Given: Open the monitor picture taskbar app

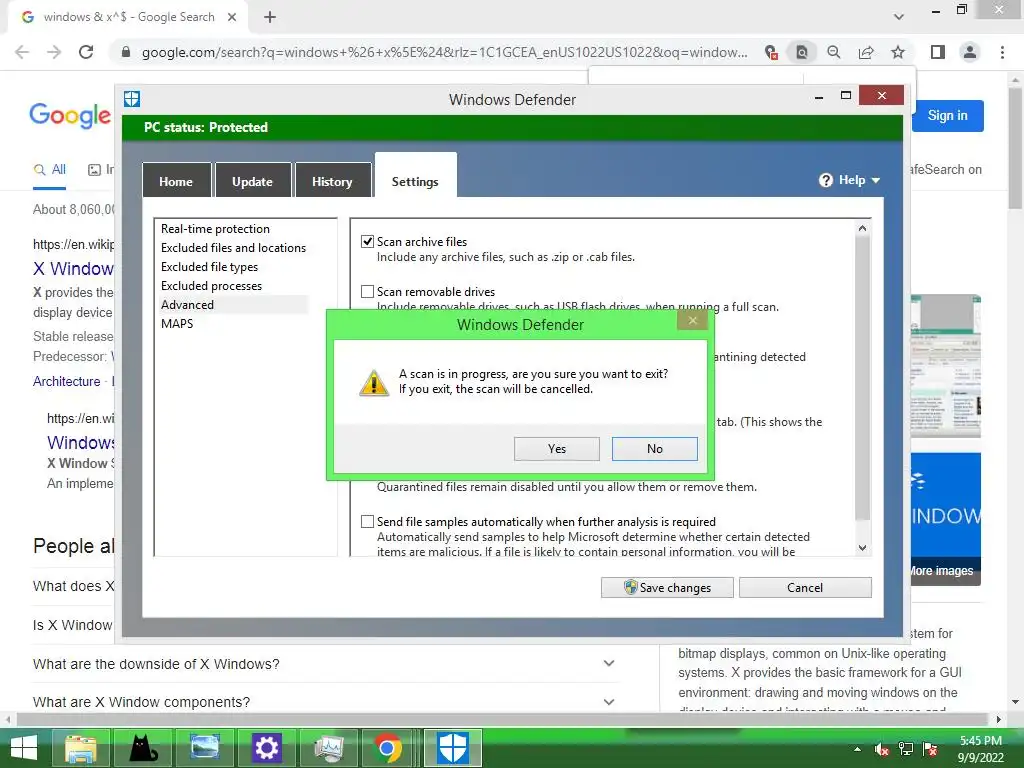Looking at the screenshot, I should (205, 748).
